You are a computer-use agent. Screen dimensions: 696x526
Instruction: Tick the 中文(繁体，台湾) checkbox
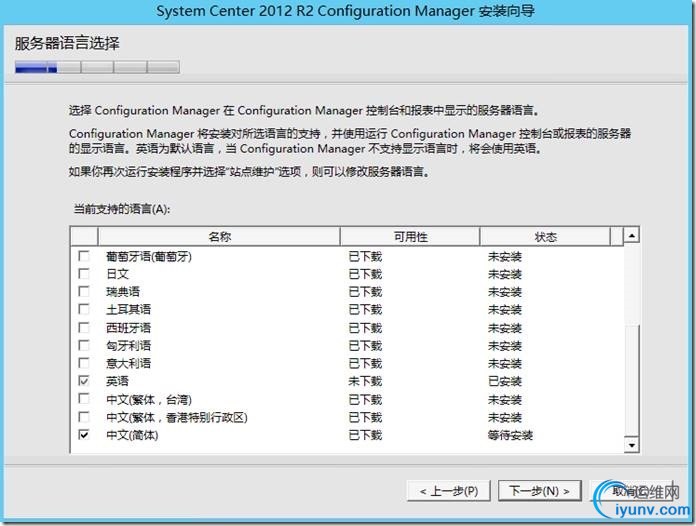pyautogui.click(x=84, y=399)
